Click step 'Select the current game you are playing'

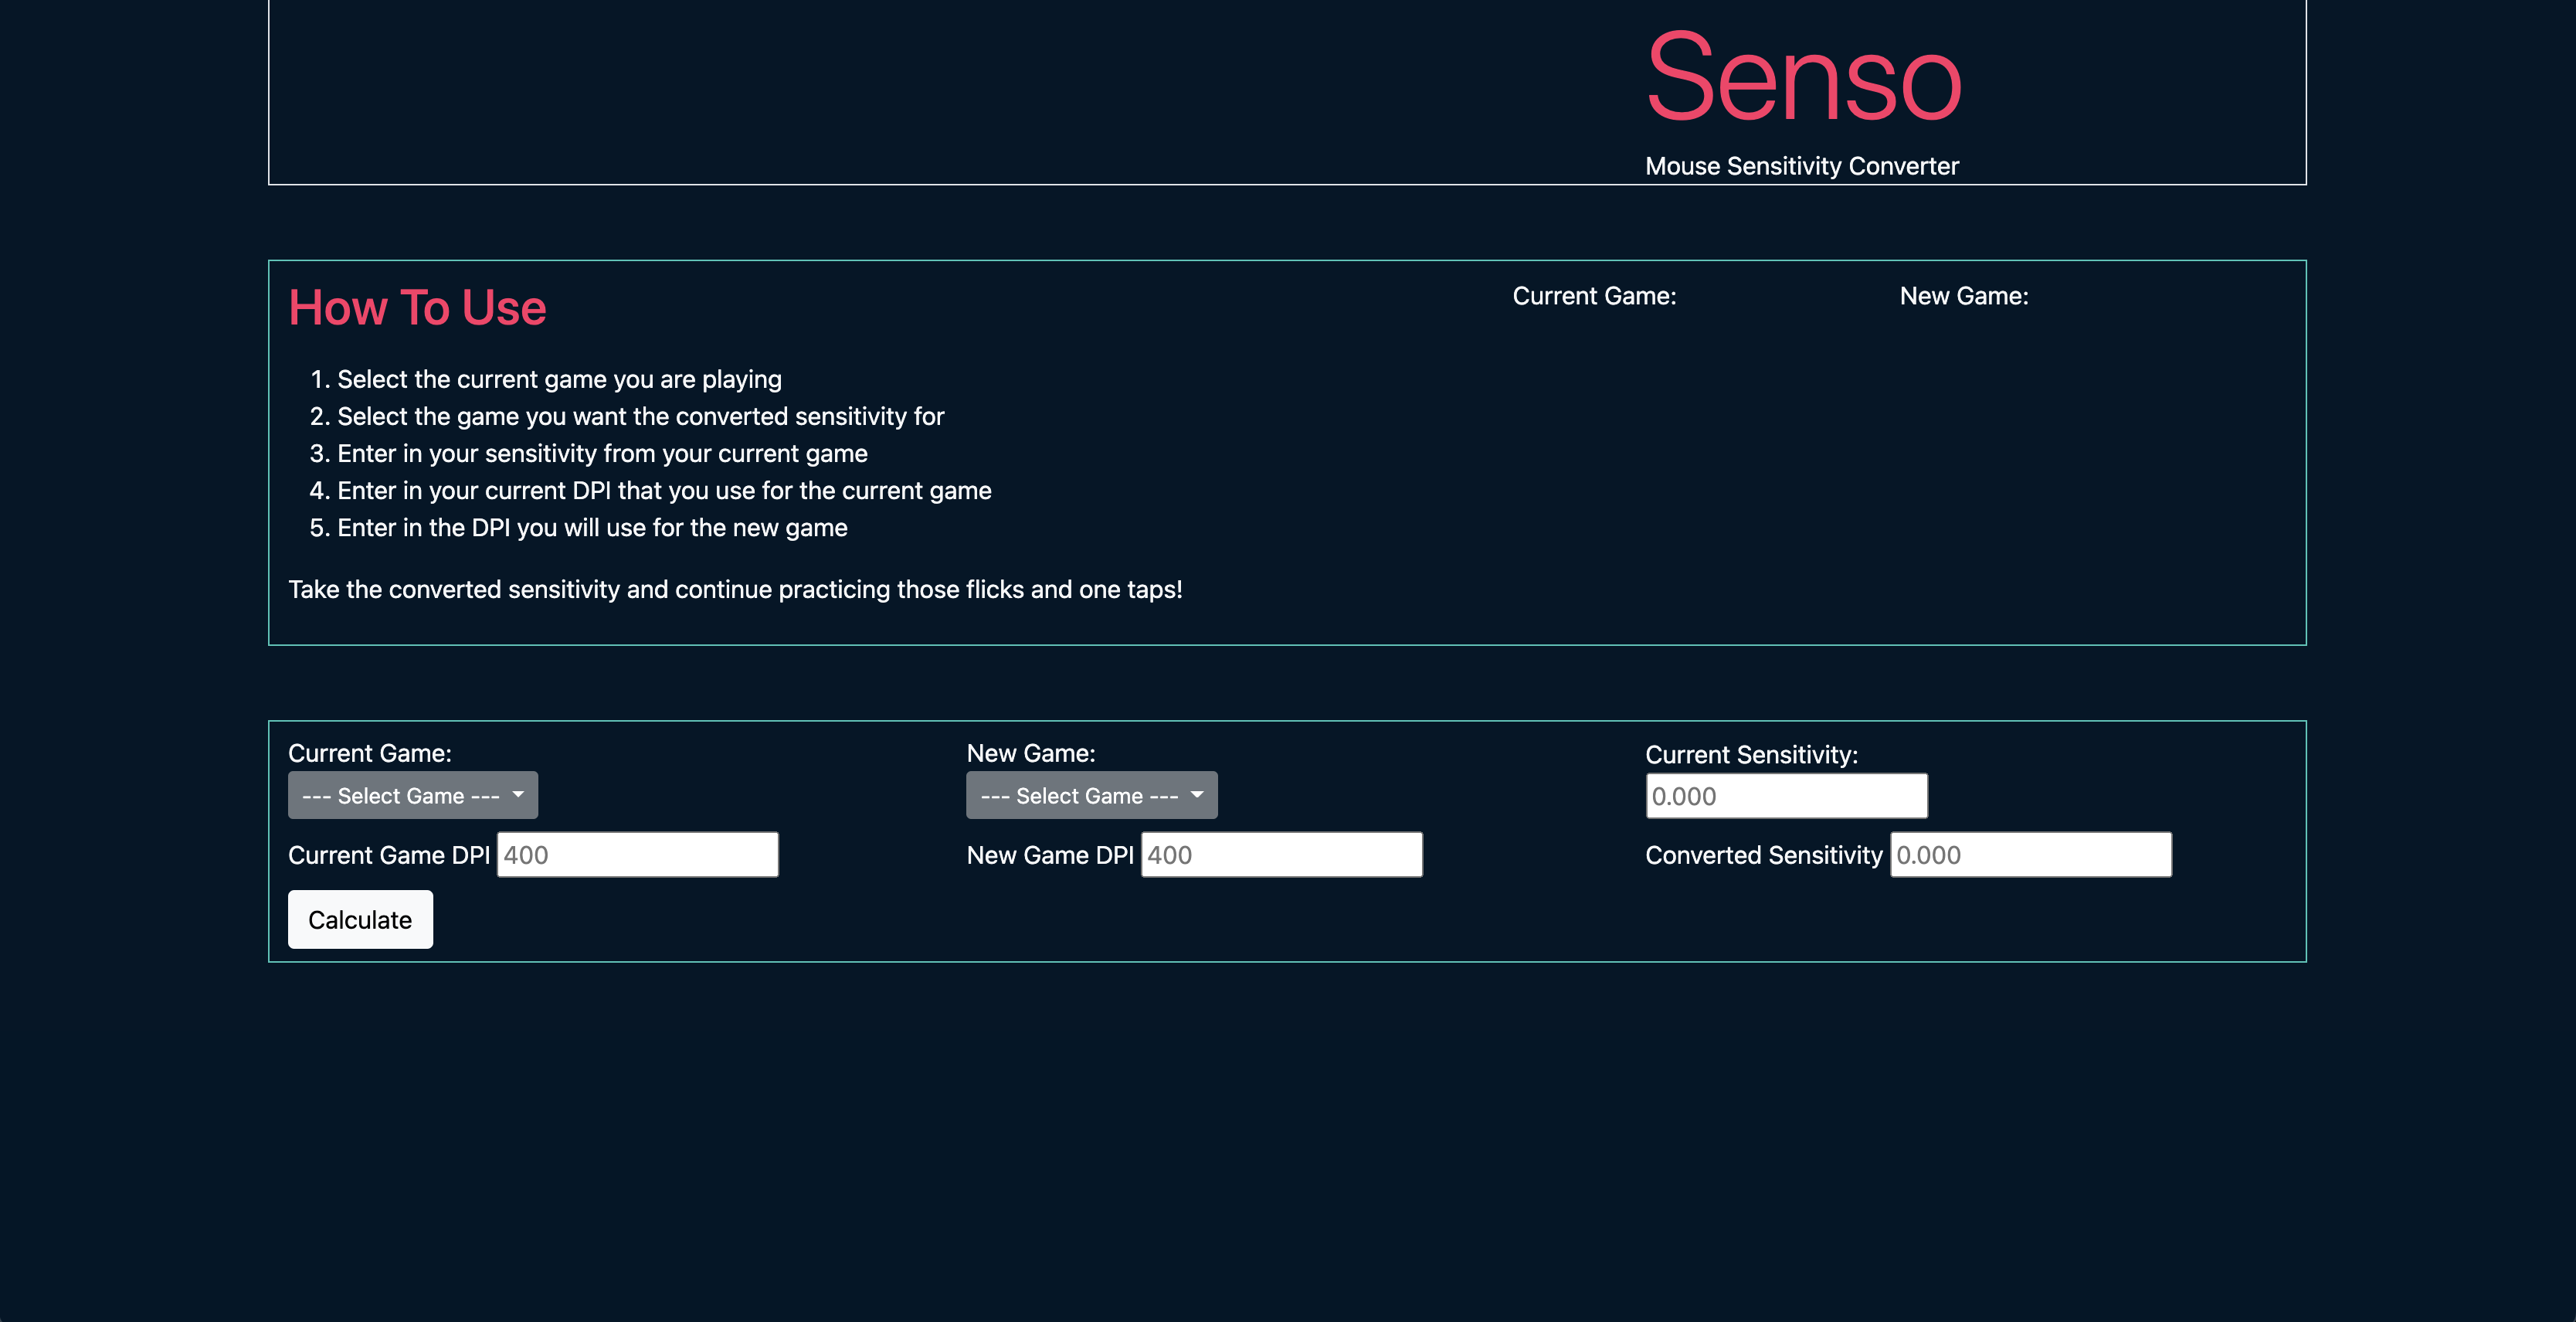[x=559, y=379]
